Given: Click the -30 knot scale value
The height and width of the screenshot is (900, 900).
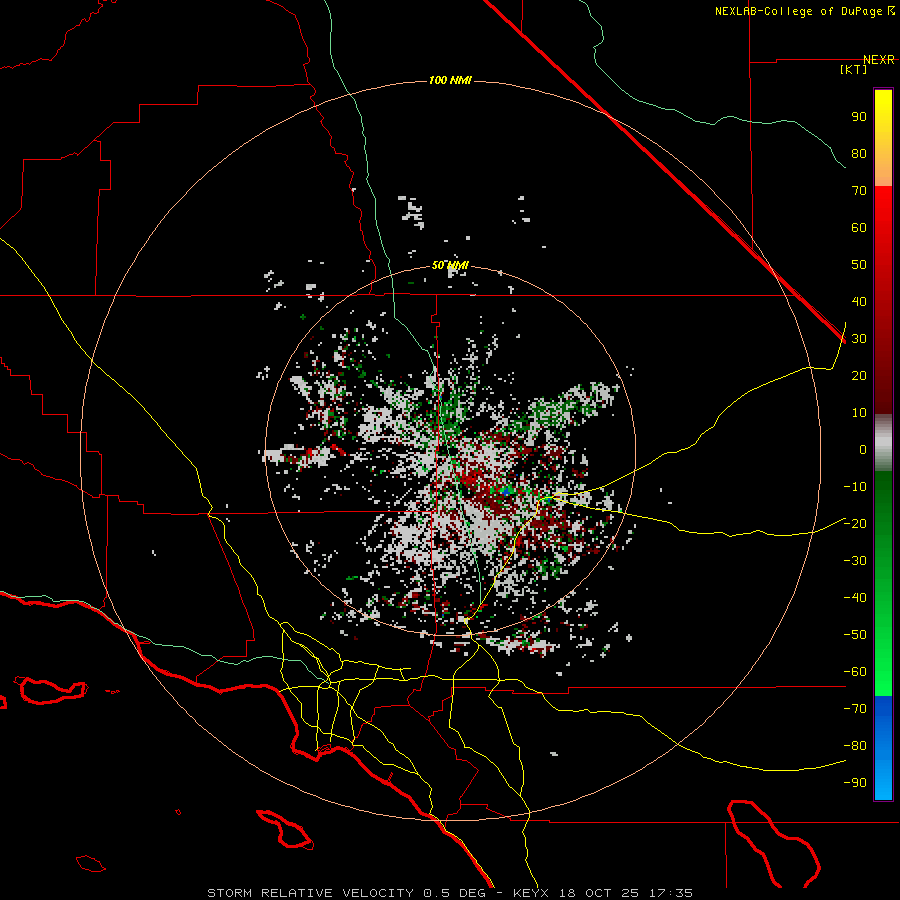Looking at the screenshot, I should [x=855, y=561].
